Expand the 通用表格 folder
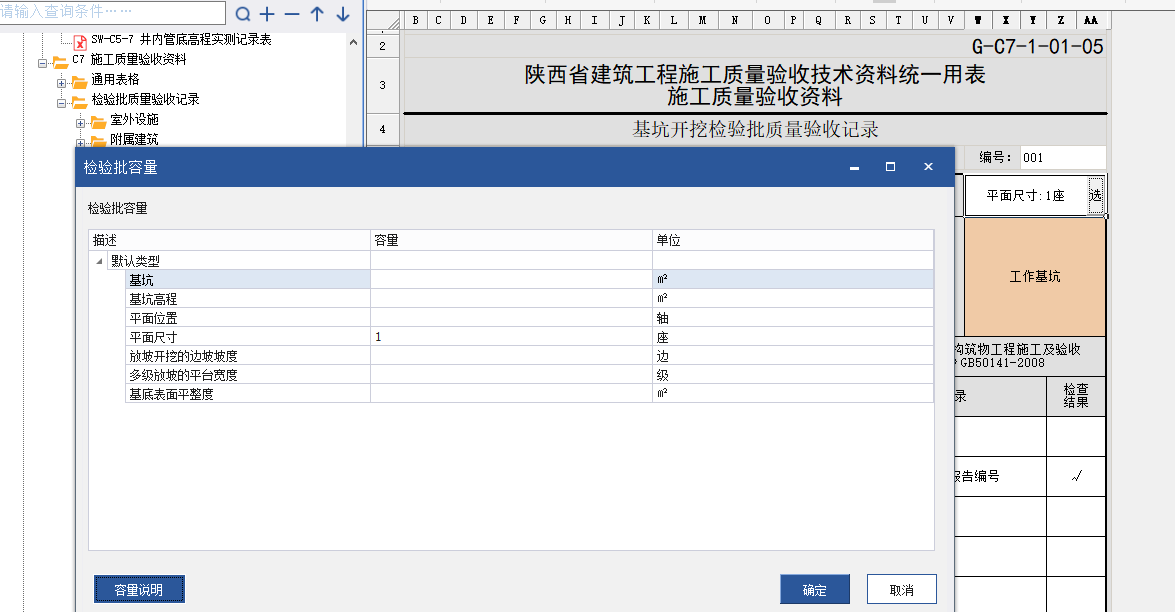The width and height of the screenshot is (1175, 612). (61, 83)
